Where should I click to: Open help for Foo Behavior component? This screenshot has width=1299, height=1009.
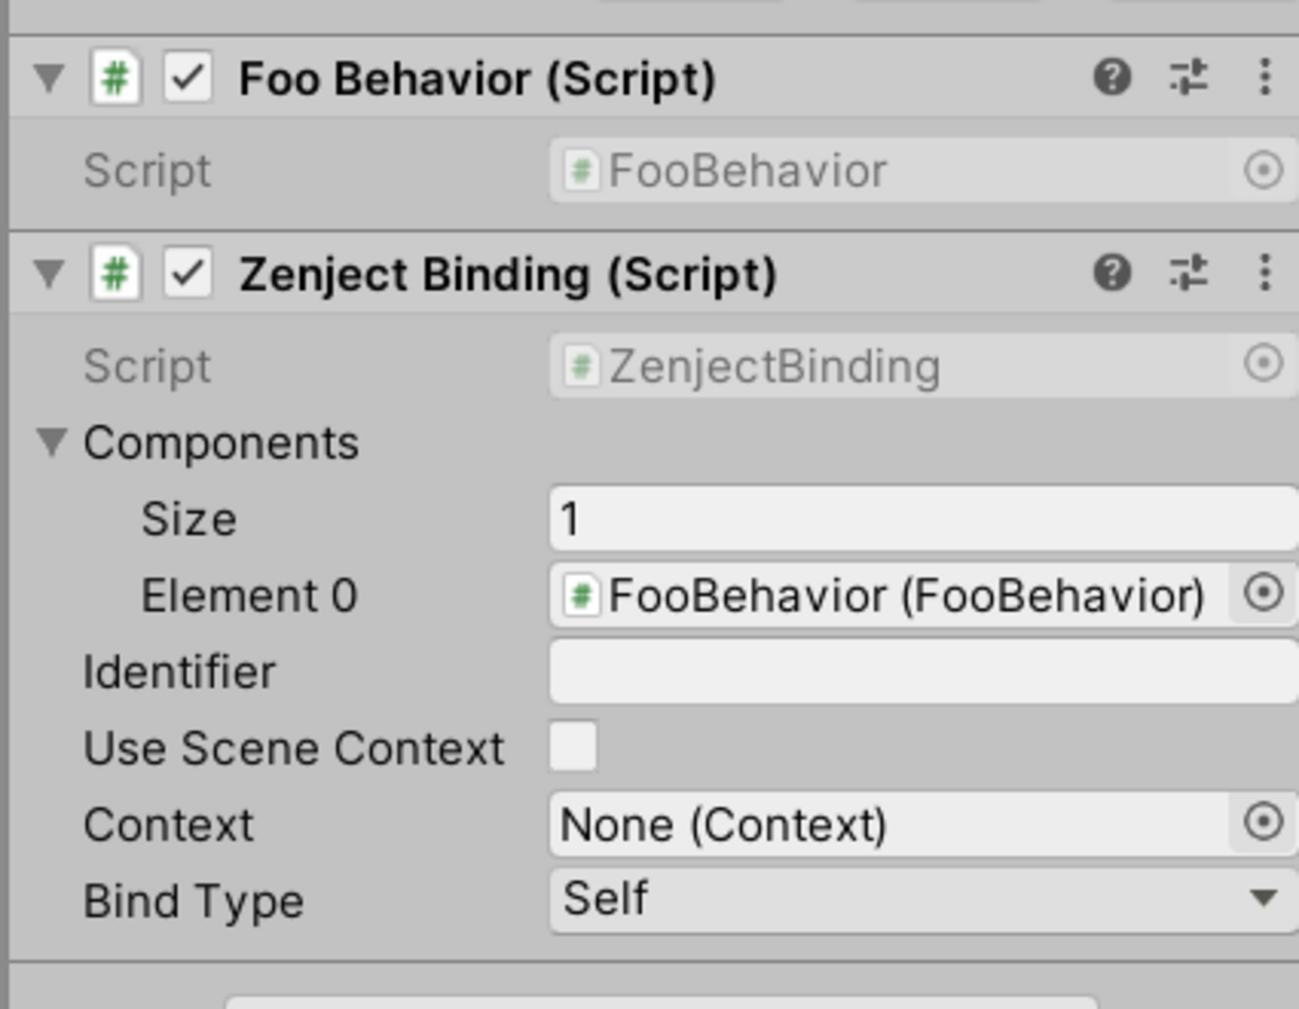1111,77
